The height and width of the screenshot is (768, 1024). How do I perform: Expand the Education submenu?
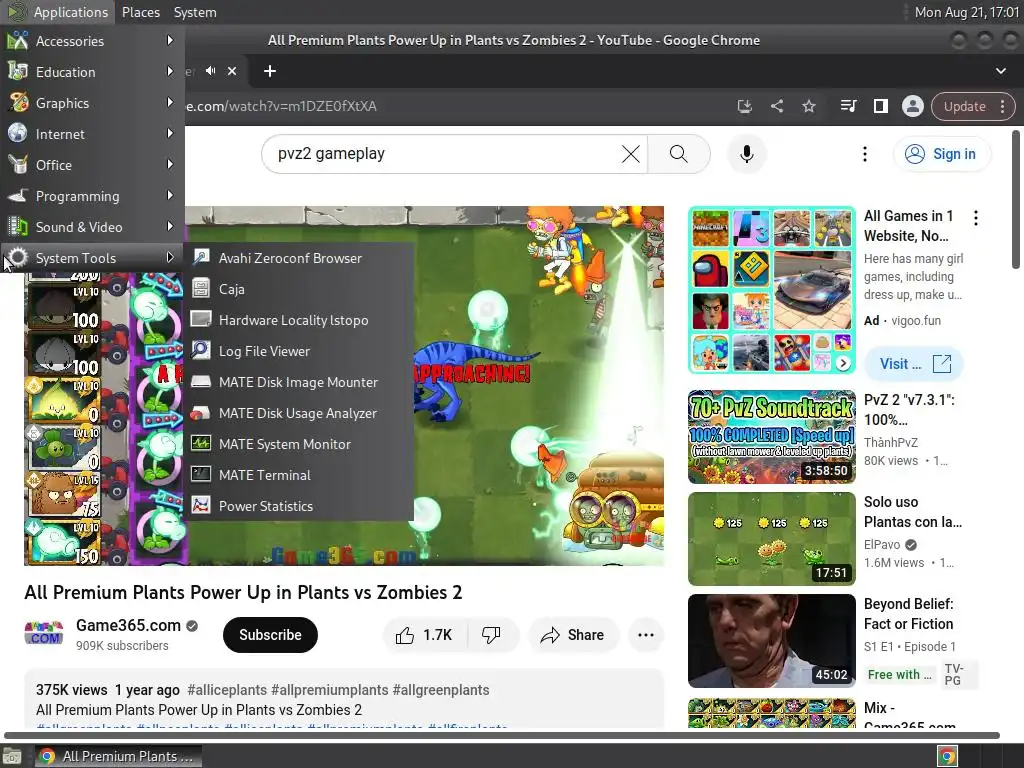[92, 72]
